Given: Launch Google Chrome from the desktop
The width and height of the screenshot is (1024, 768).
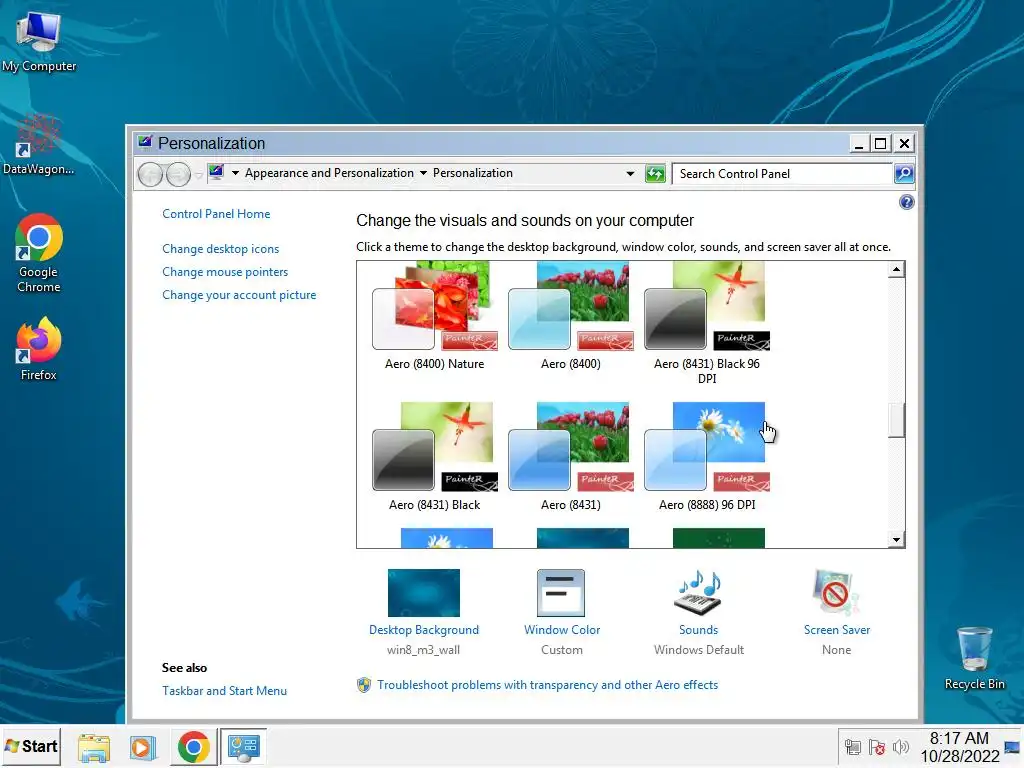Looking at the screenshot, I should pos(39,253).
